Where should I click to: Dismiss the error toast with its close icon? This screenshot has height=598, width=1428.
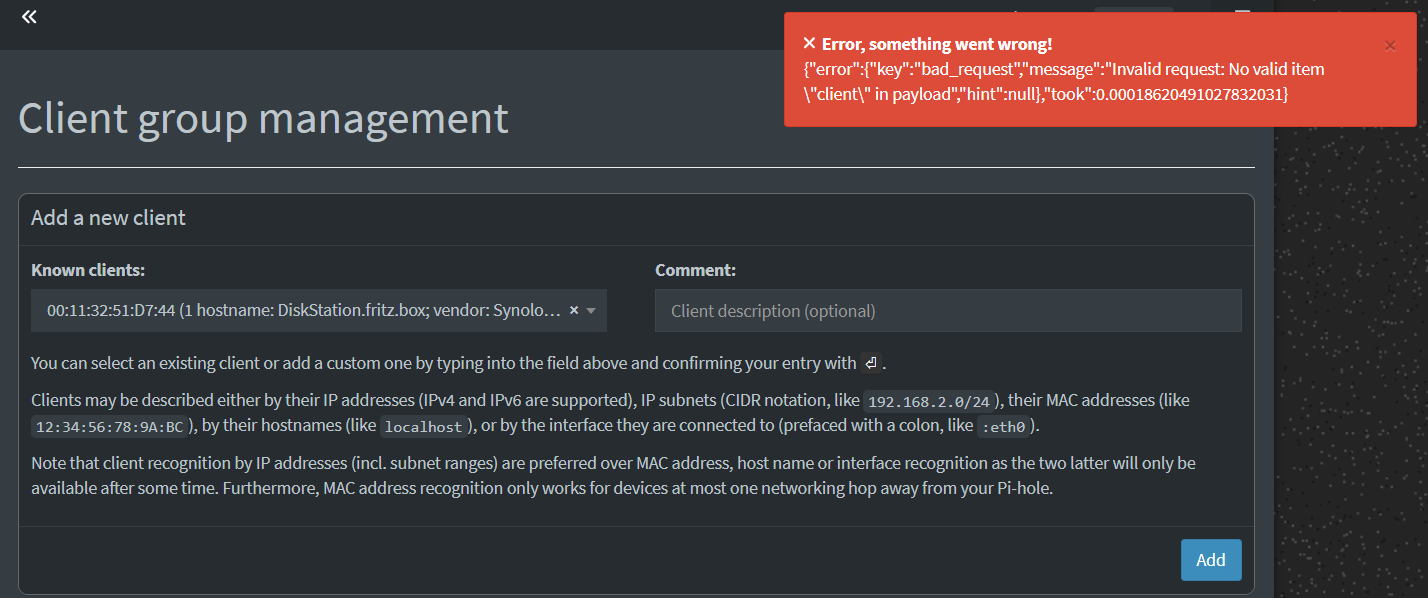[1390, 45]
